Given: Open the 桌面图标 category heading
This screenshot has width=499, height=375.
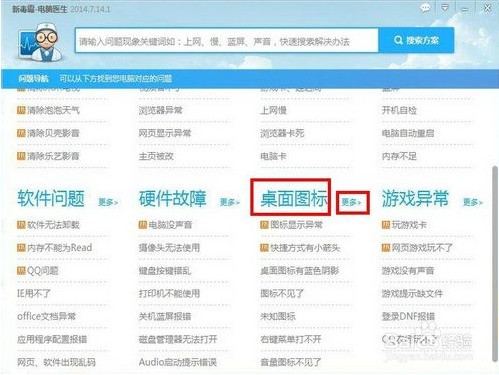Looking at the screenshot, I should 294,198.
